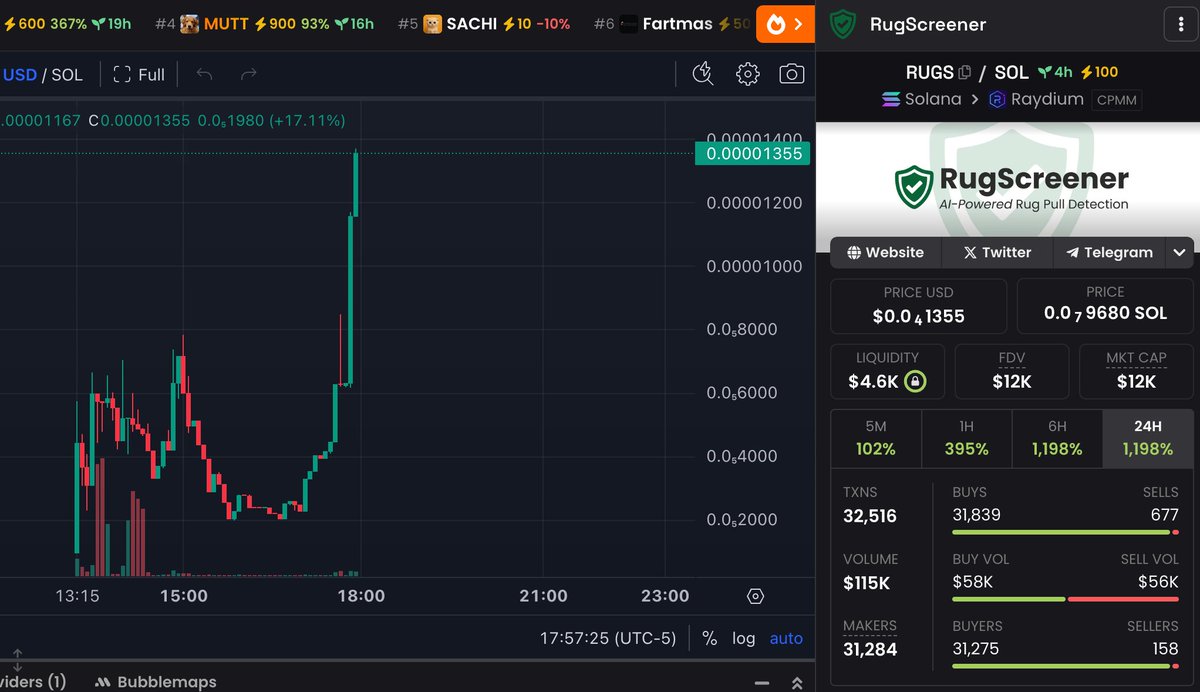Viewport: 1200px width, 692px height.
Task: Click the timezone display showing UTC-5
Action: coord(607,638)
